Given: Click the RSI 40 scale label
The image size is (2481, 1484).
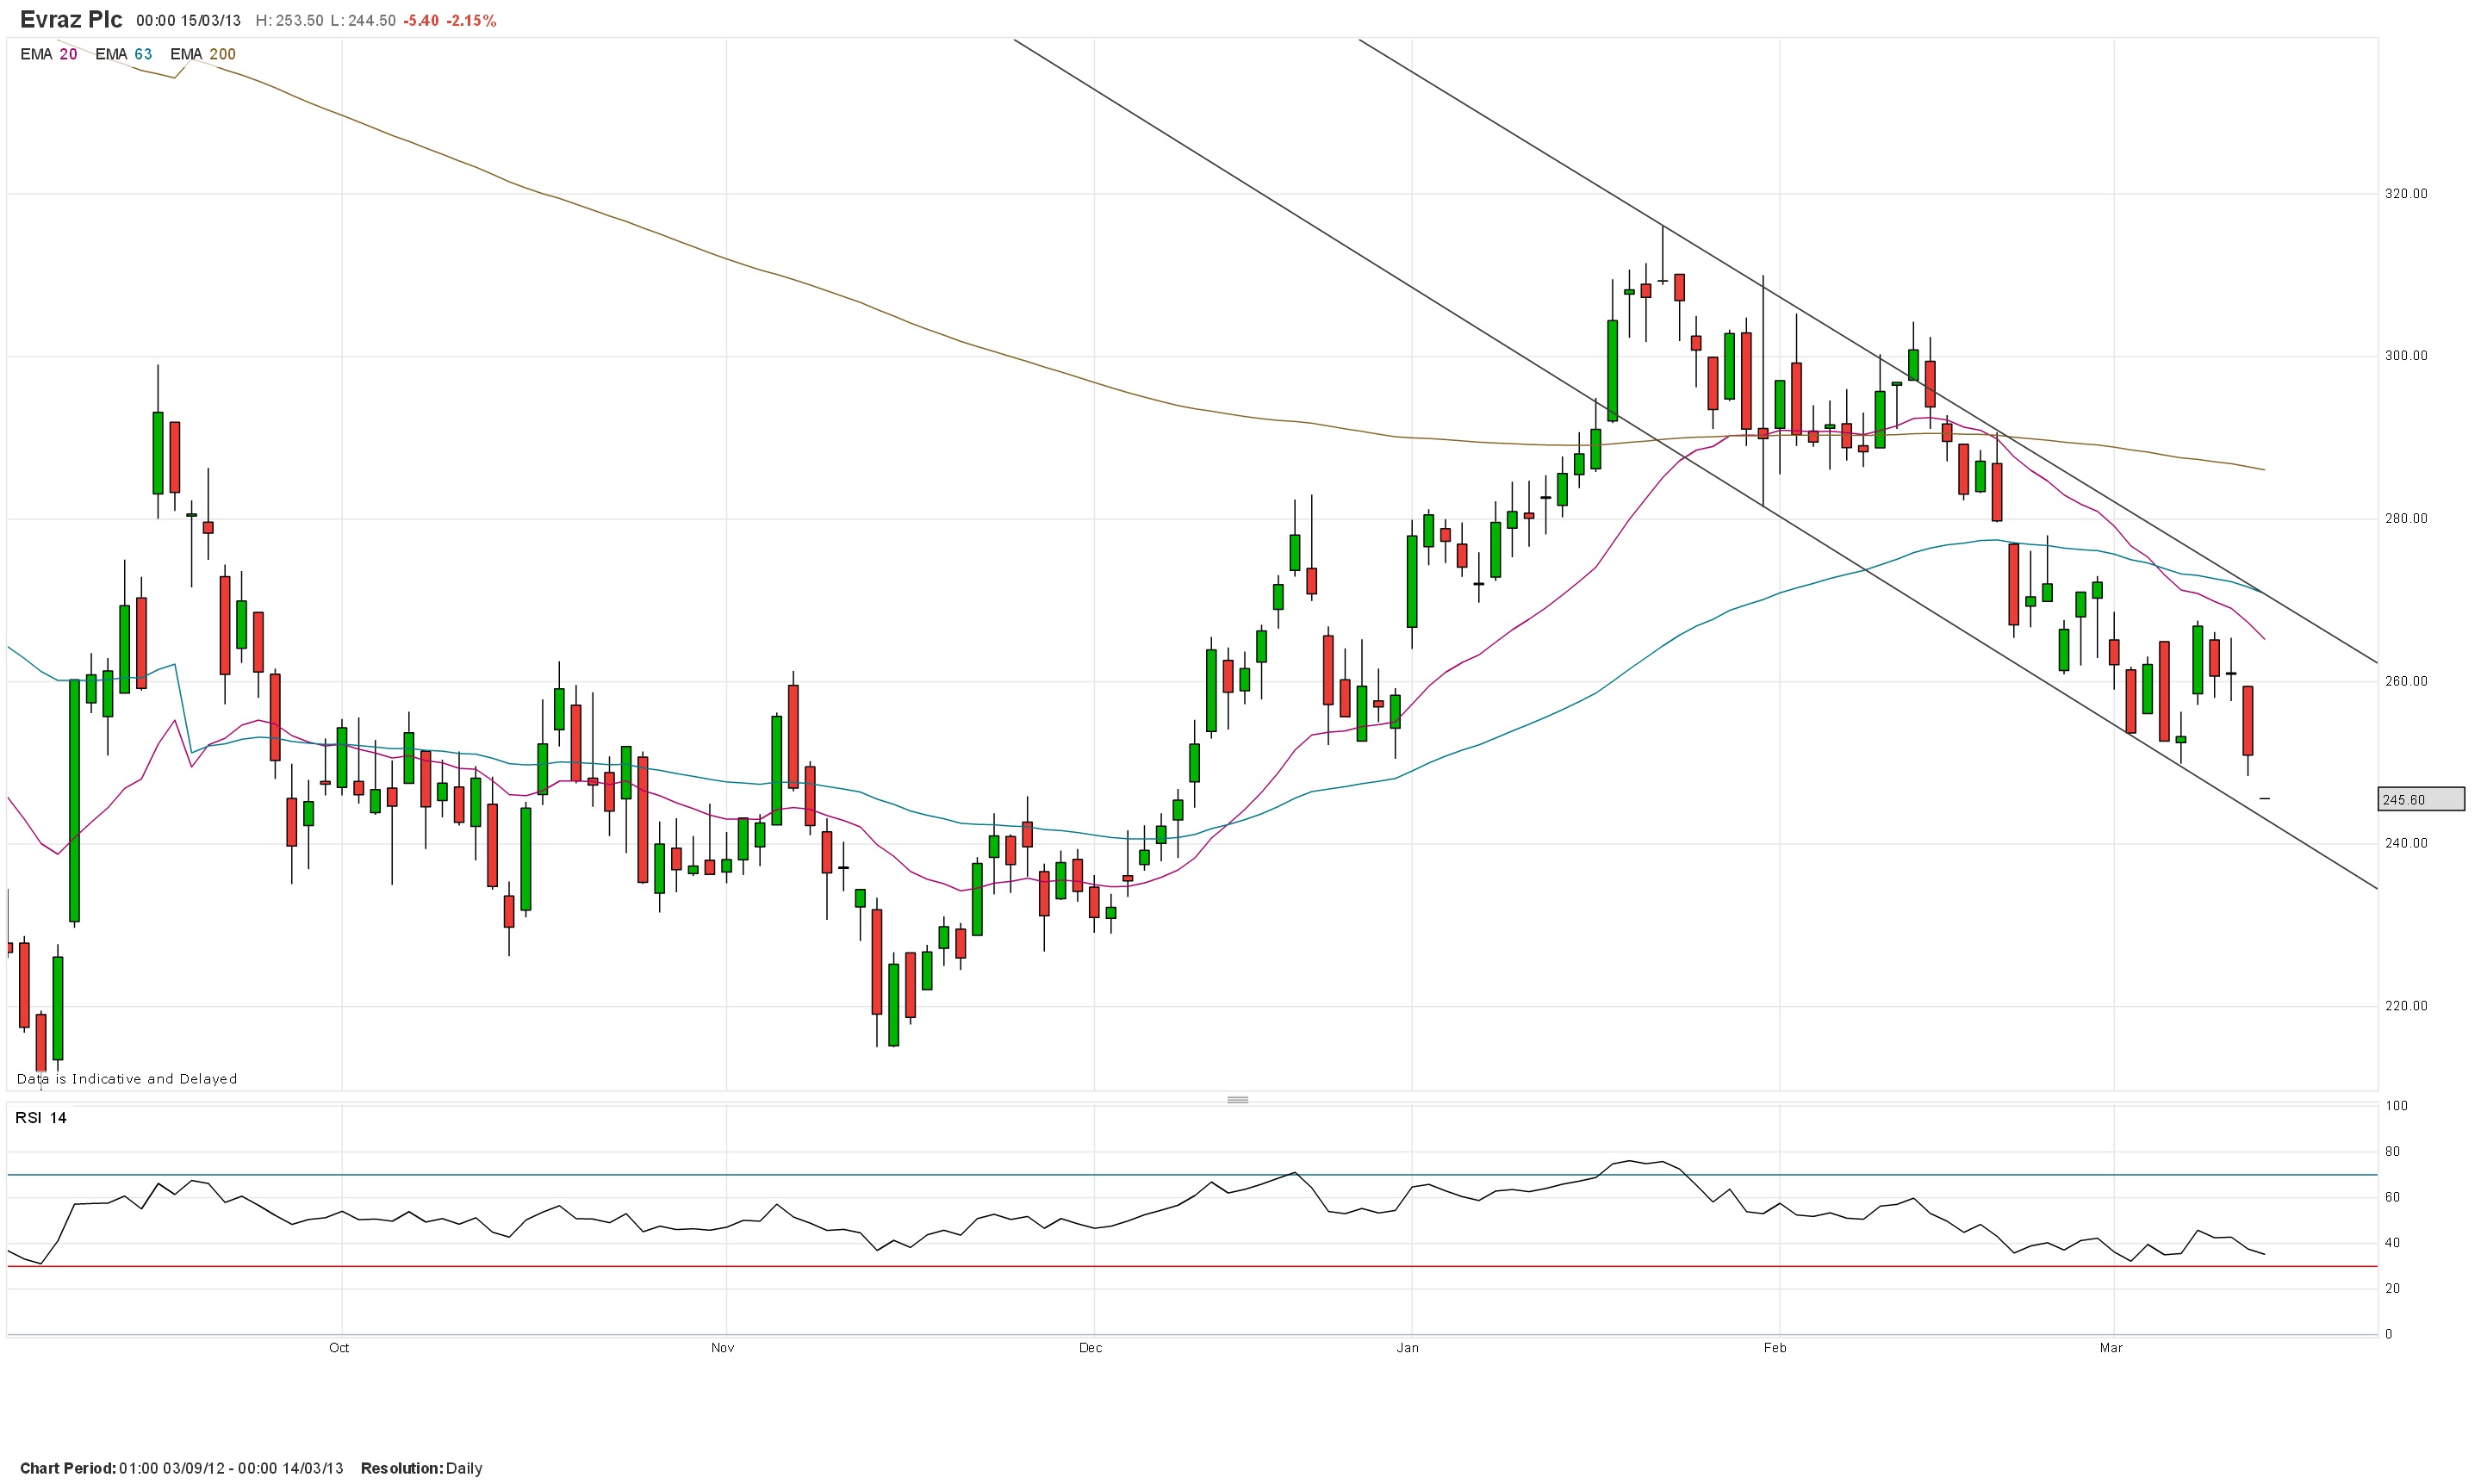Looking at the screenshot, I should tap(2392, 1243).
